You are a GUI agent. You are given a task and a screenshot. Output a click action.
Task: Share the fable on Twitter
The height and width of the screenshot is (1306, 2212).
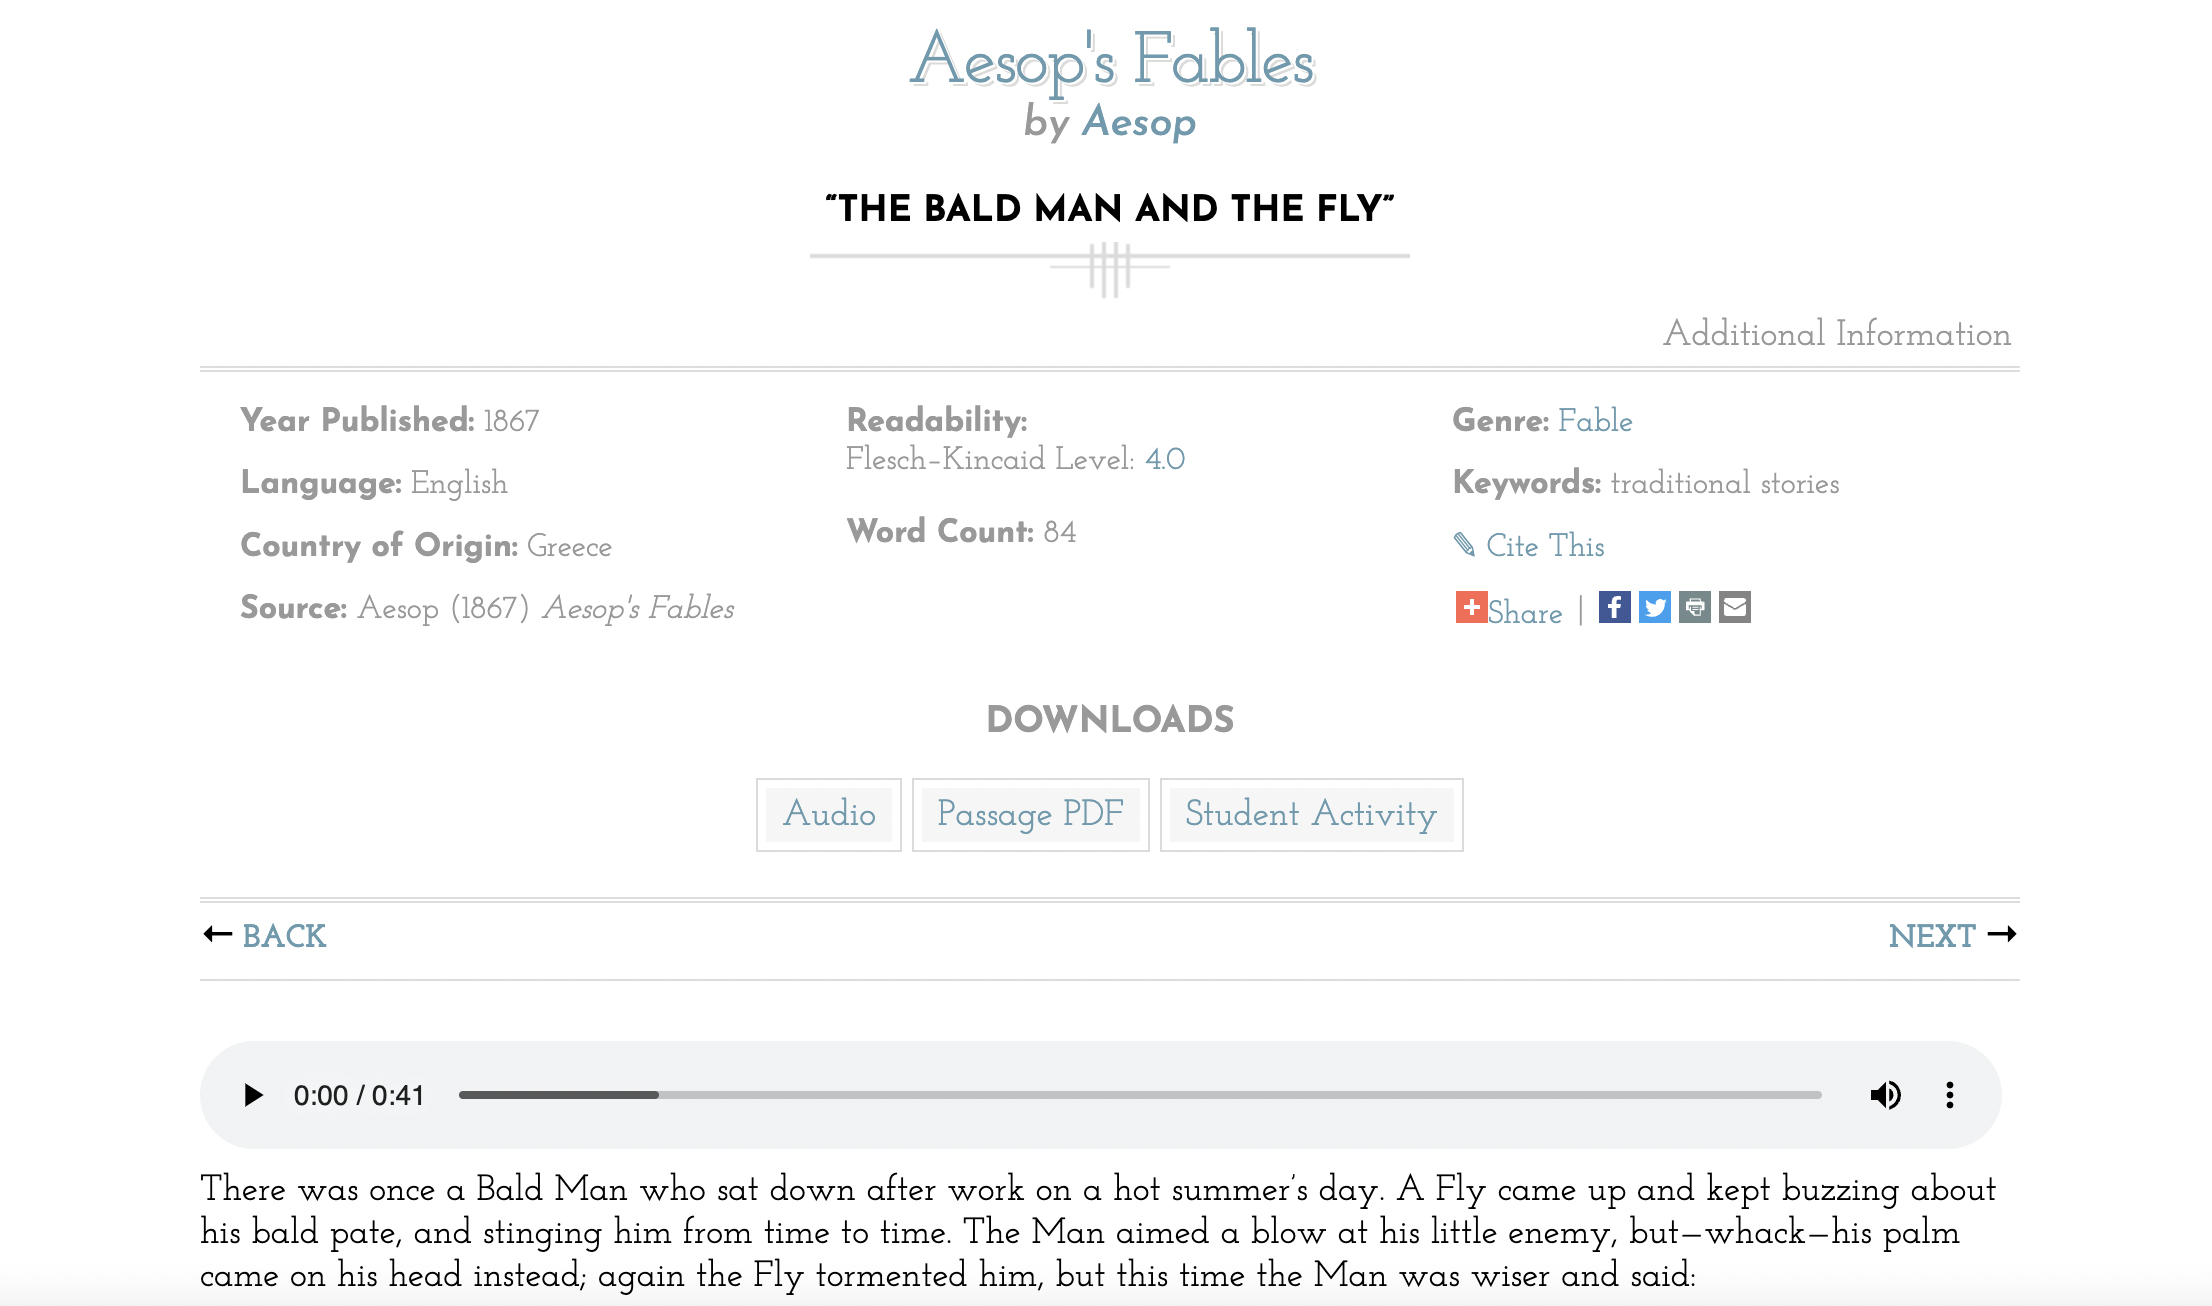click(x=1655, y=607)
